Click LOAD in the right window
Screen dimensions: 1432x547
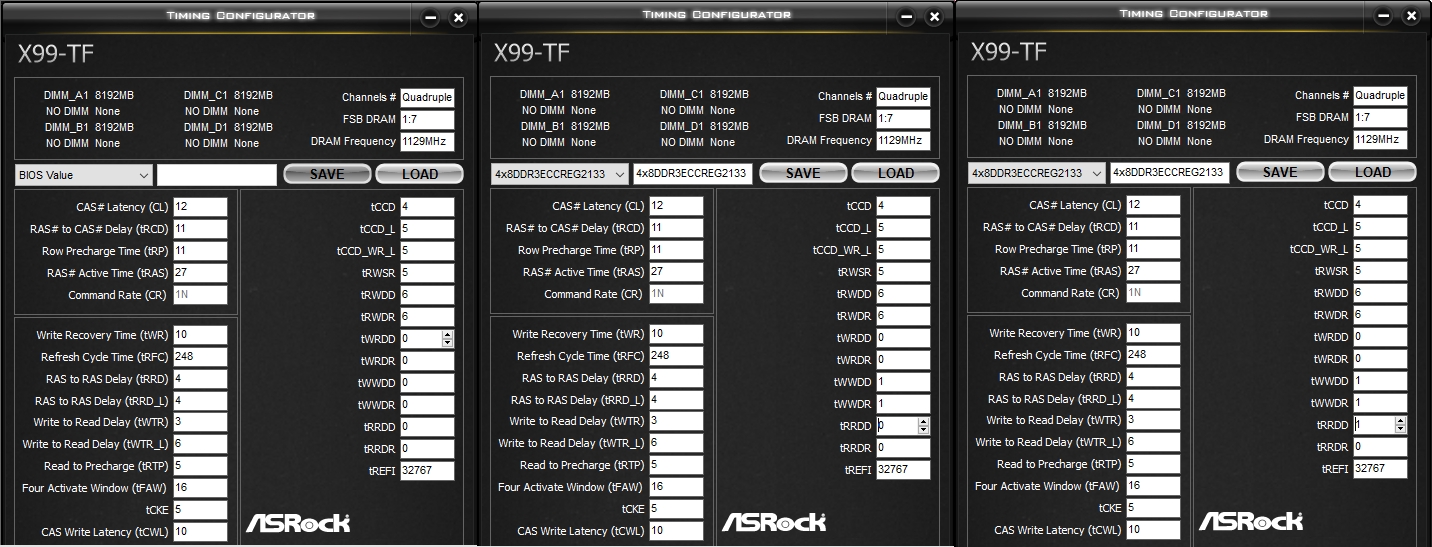(1372, 172)
